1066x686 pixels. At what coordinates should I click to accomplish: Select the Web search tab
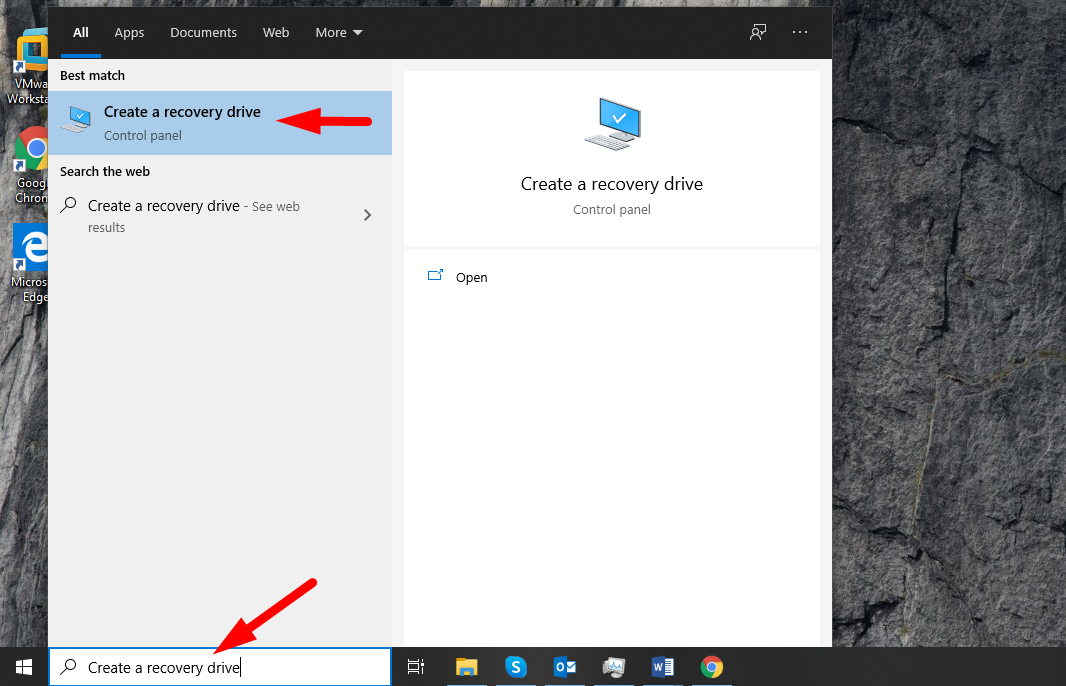point(276,32)
